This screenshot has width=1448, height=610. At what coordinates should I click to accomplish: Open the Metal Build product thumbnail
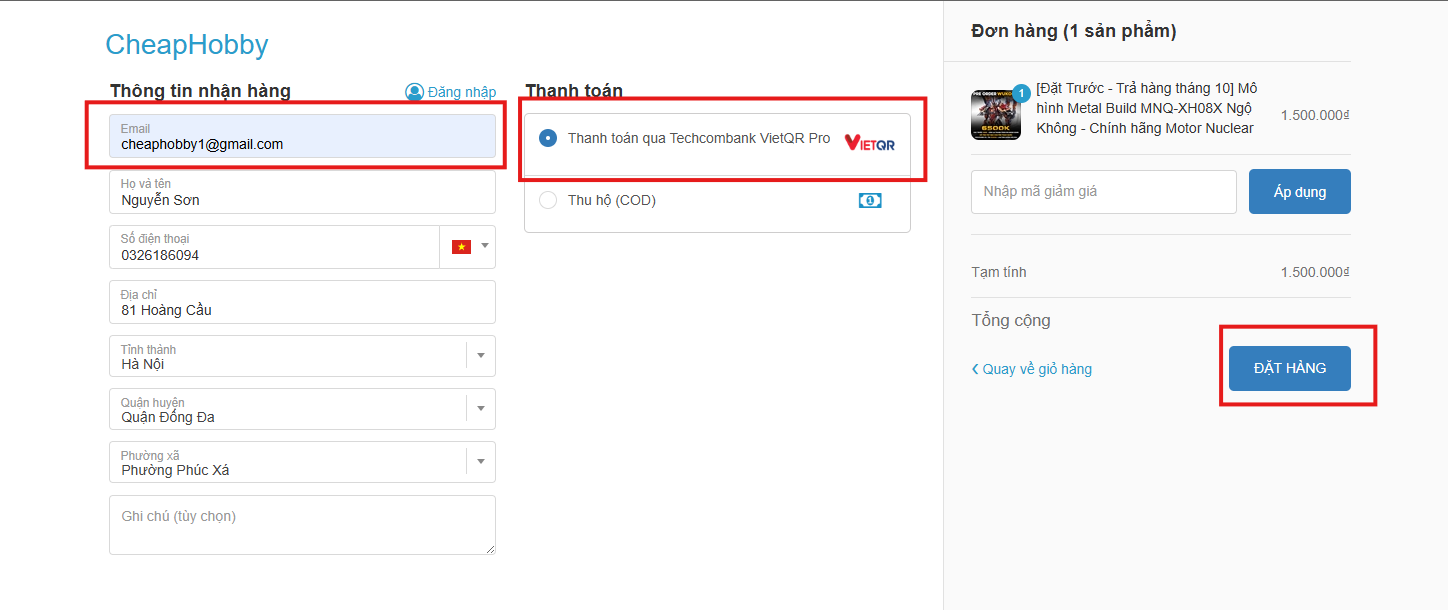996,115
